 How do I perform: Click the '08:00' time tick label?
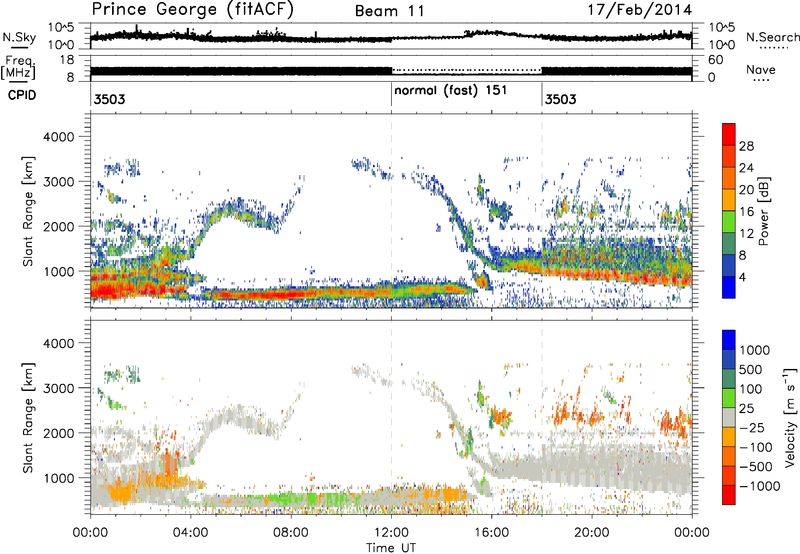point(291,533)
